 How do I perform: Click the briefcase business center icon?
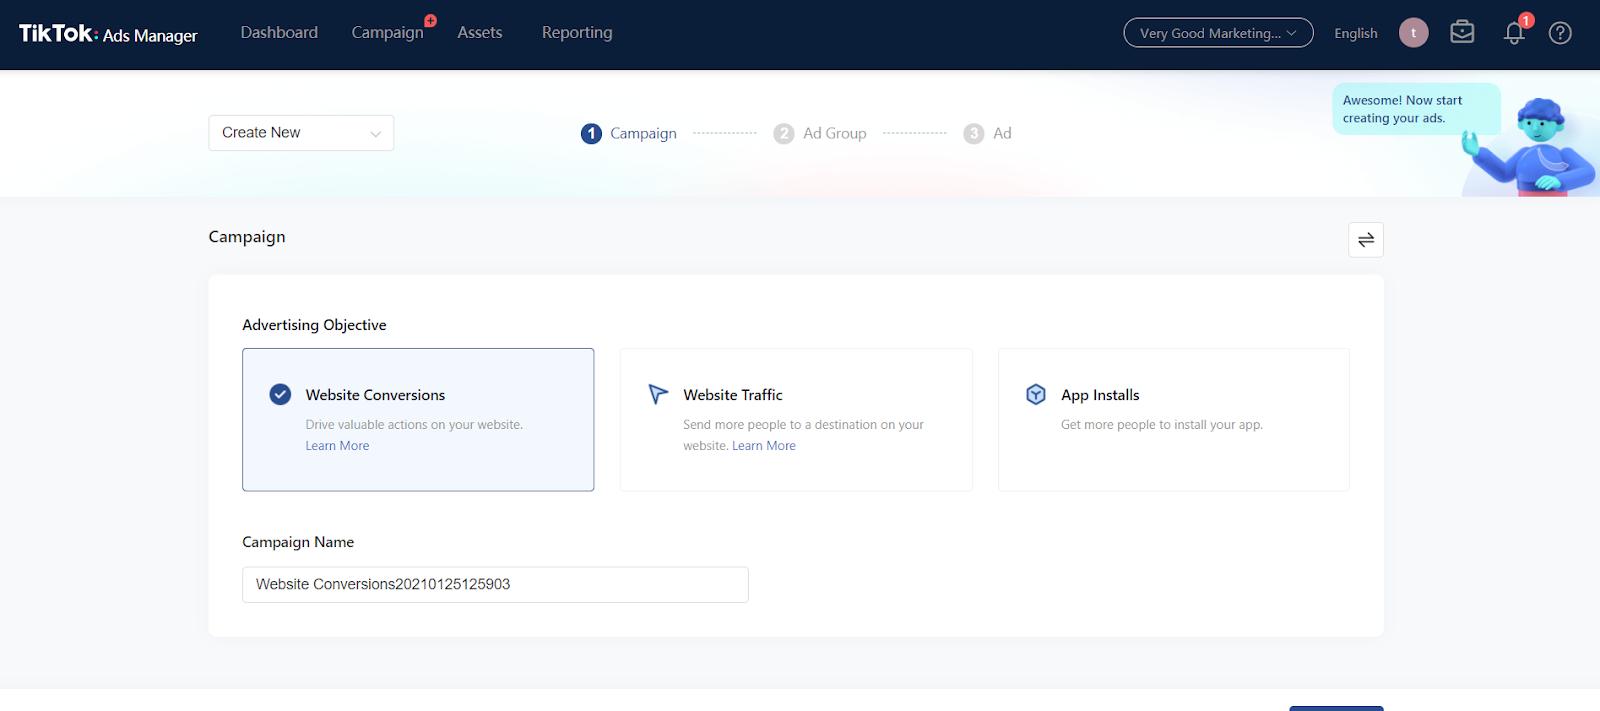pos(1462,33)
